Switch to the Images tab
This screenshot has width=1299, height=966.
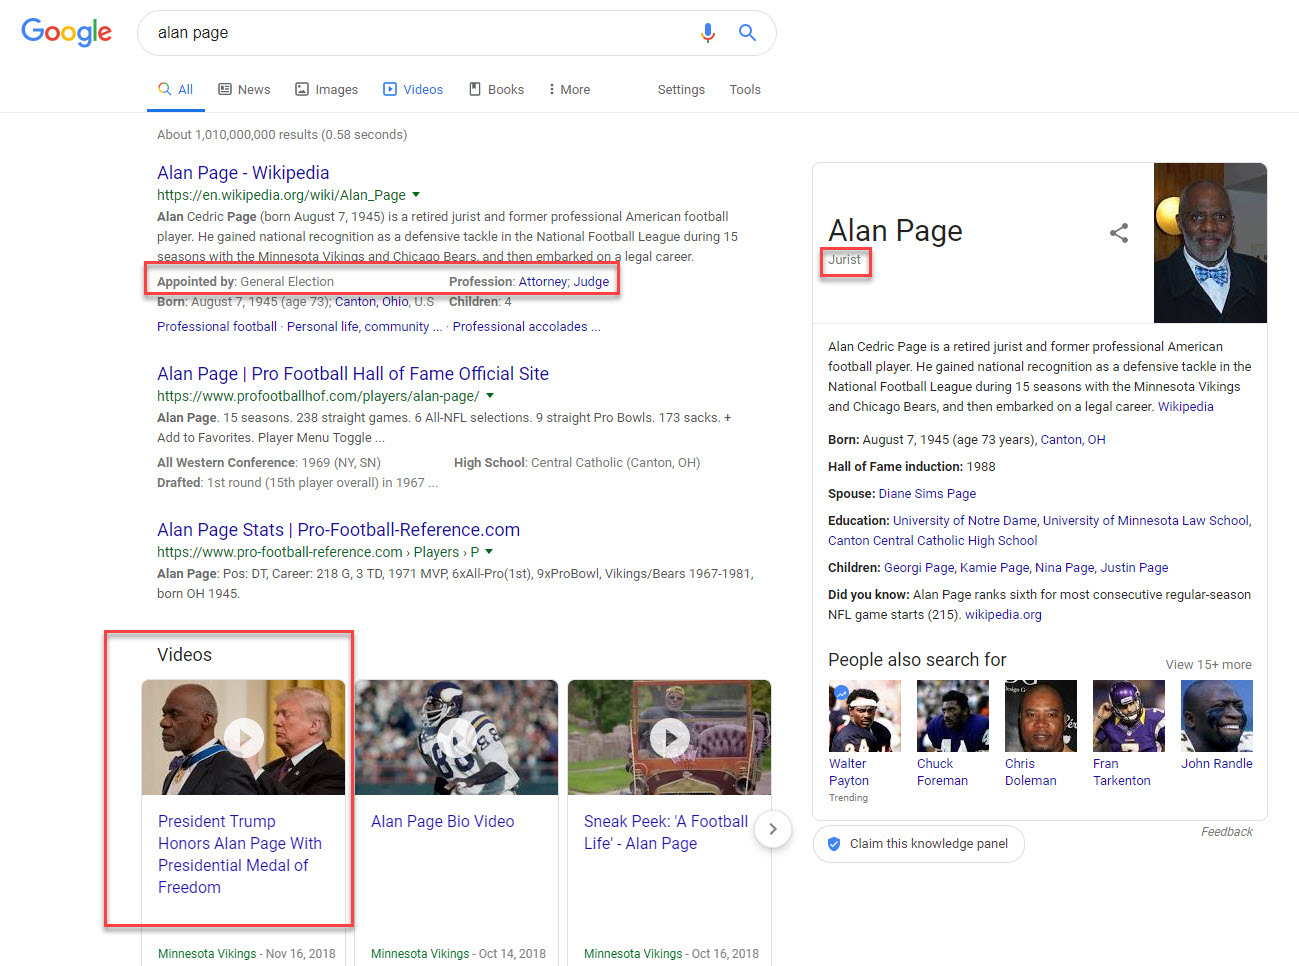click(326, 90)
